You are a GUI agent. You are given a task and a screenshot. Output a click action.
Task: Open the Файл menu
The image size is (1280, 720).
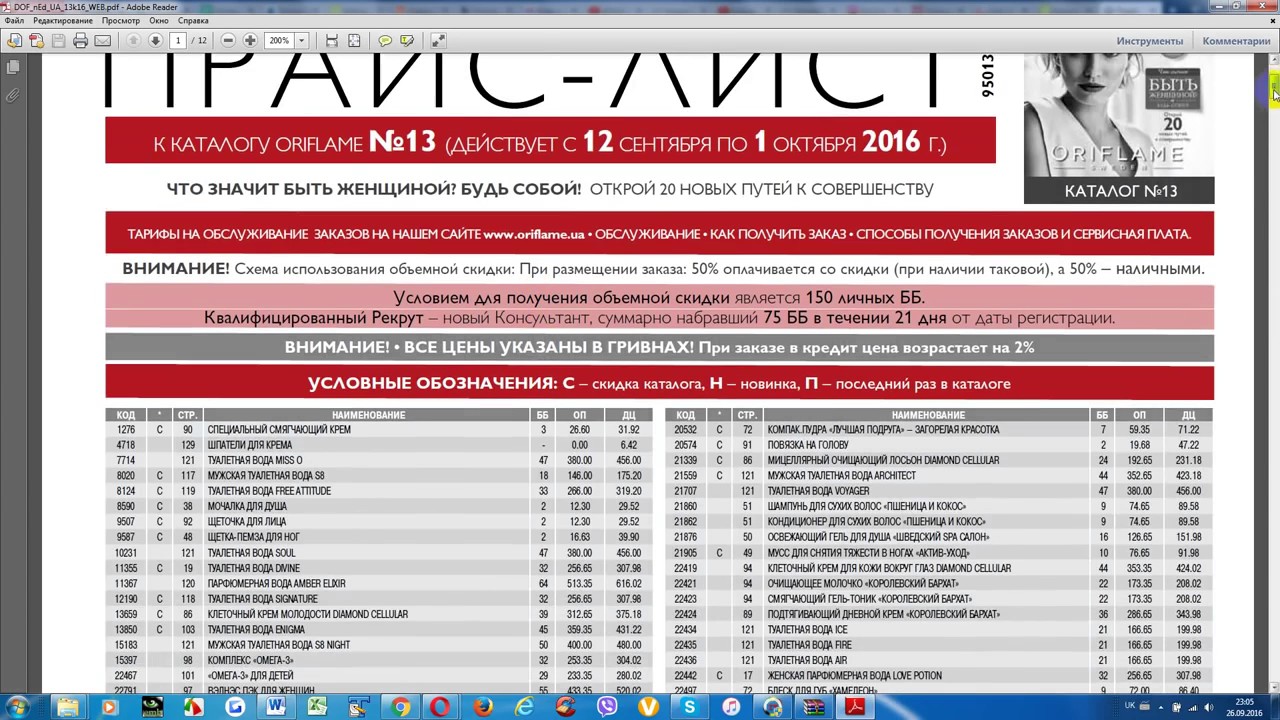pyautogui.click(x=14, y=20)
